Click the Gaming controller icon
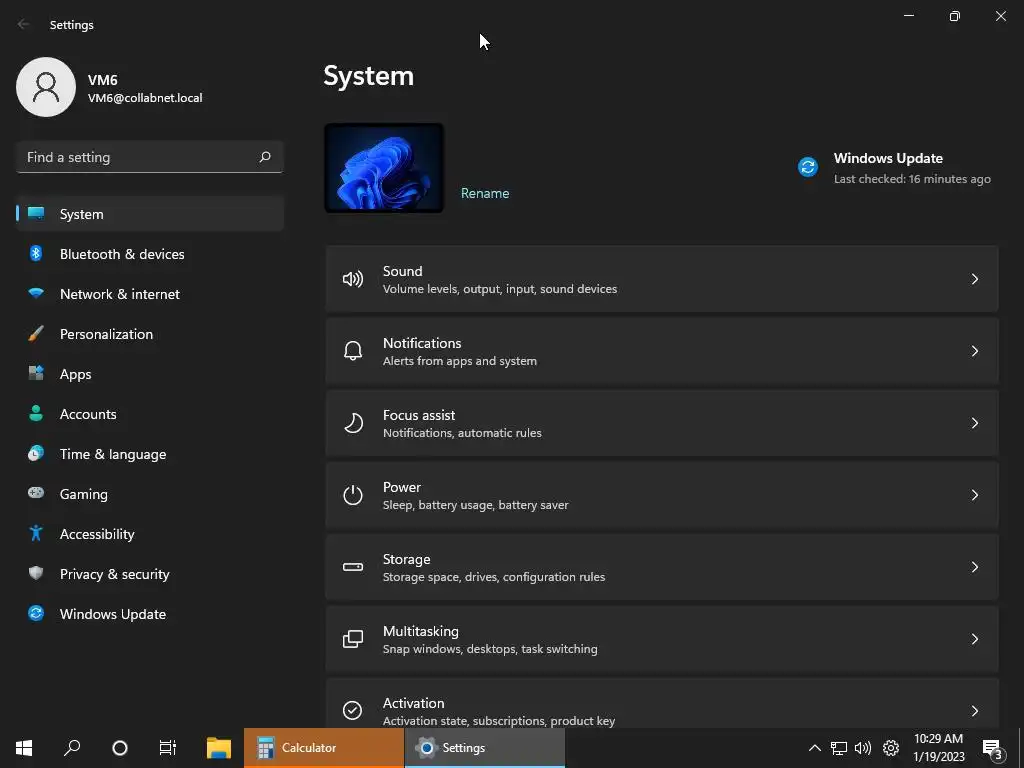The height and width of the screenshot is (768, 1024). (36, 493)
